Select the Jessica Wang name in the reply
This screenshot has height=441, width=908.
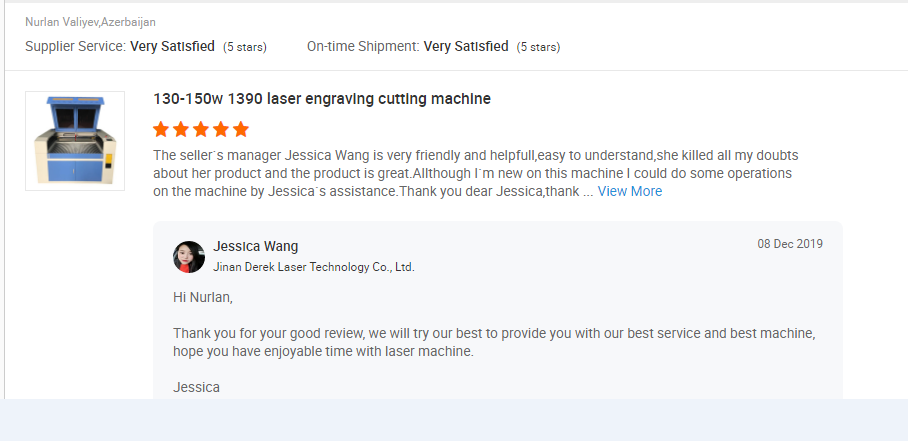point(255,247)
